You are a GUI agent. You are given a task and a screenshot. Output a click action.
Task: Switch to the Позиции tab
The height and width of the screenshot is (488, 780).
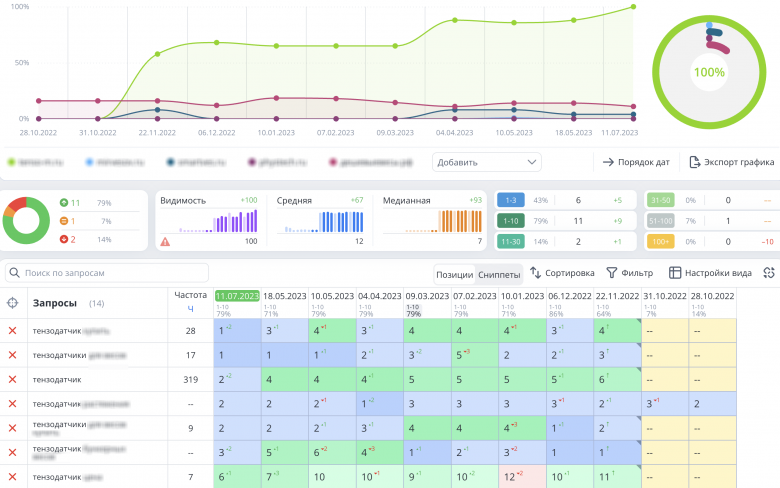point(455,275)
